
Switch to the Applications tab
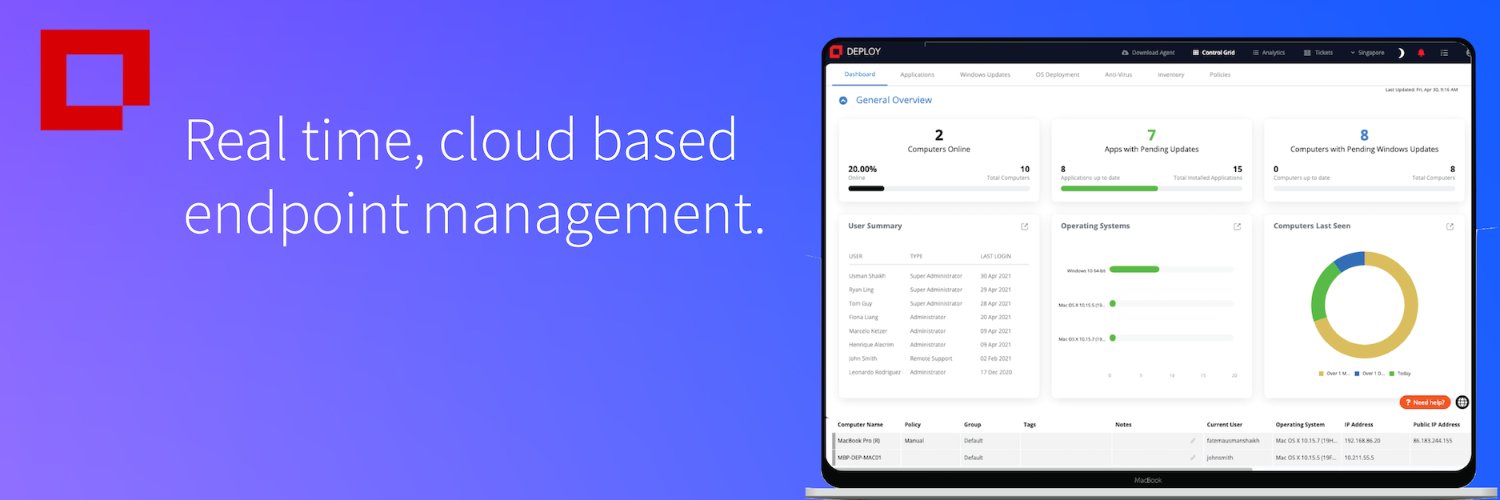click(917, 75)
